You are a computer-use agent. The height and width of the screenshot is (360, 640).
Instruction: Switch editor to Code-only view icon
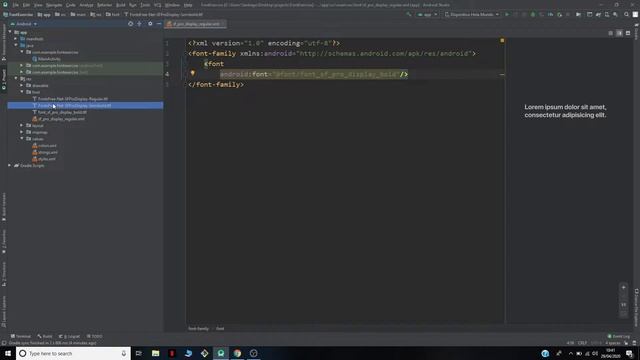click(611, 33)
